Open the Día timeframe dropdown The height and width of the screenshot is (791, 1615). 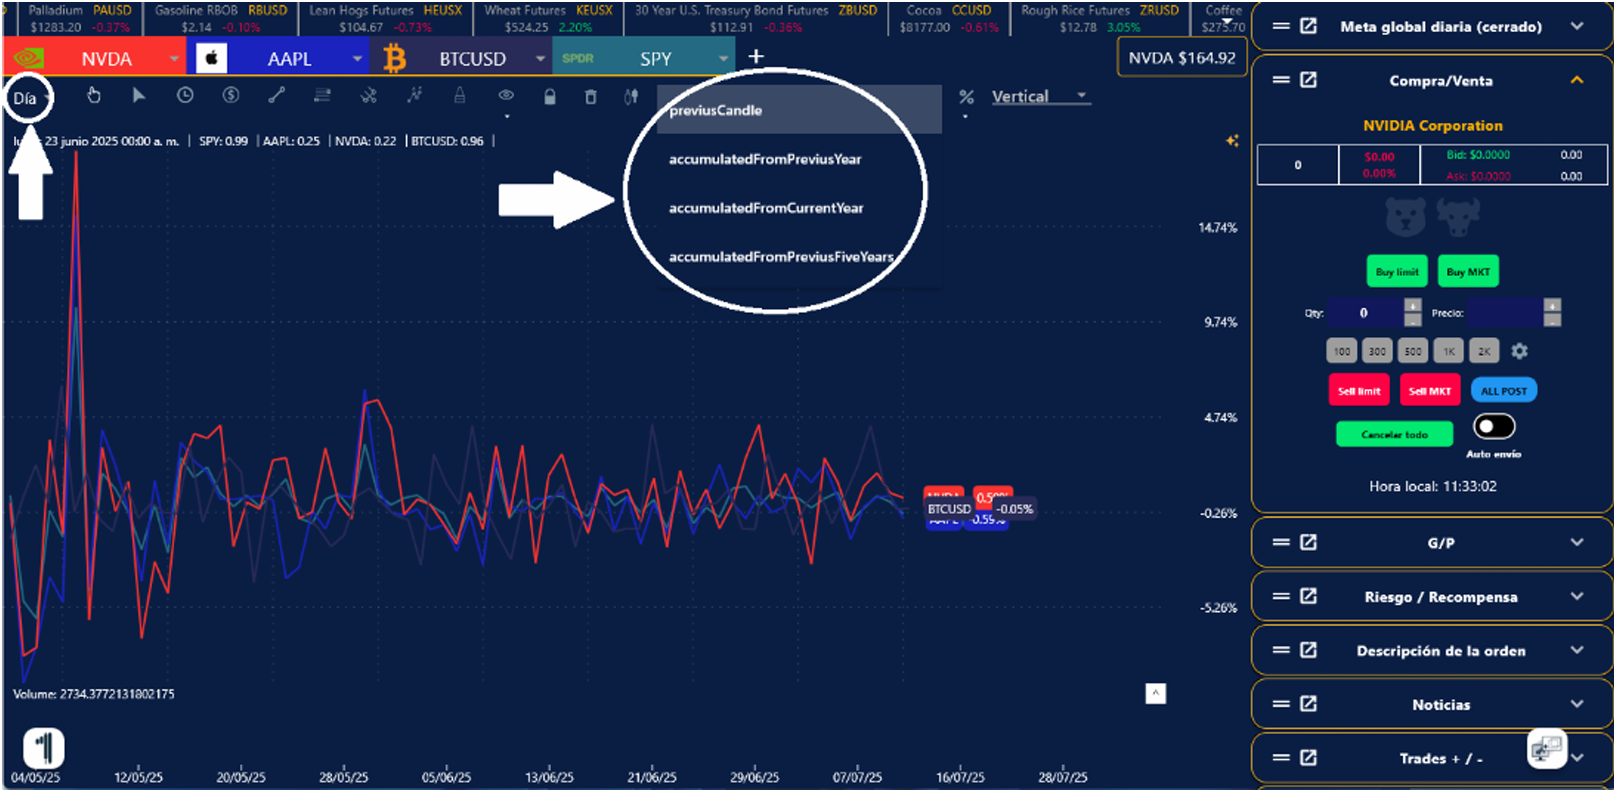pyautogui.click(x=28, y=98)
